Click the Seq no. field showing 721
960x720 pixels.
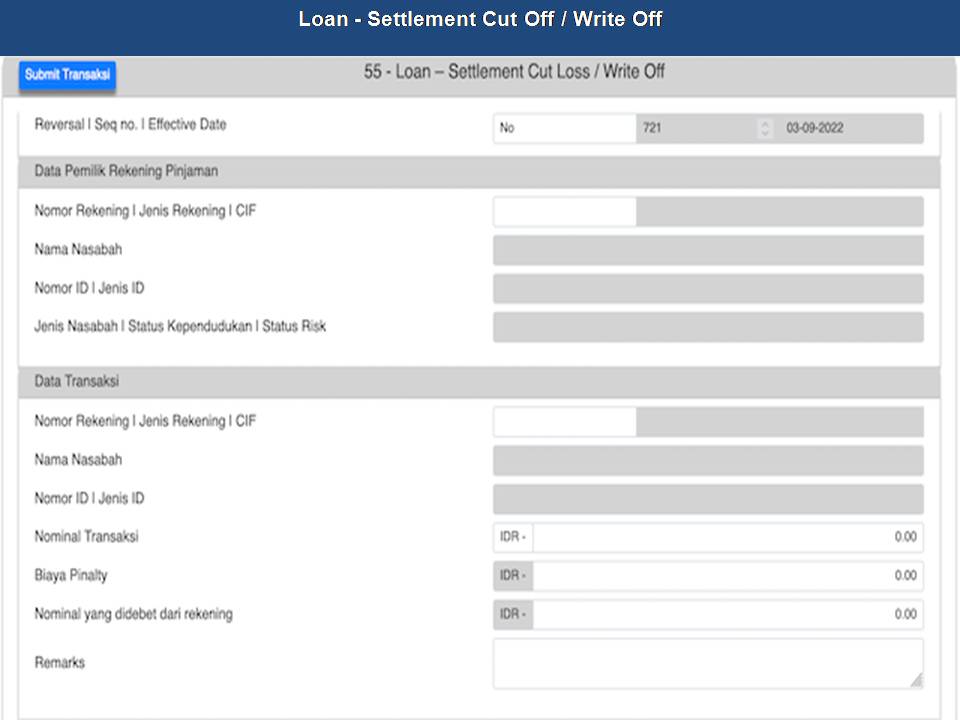697,128
